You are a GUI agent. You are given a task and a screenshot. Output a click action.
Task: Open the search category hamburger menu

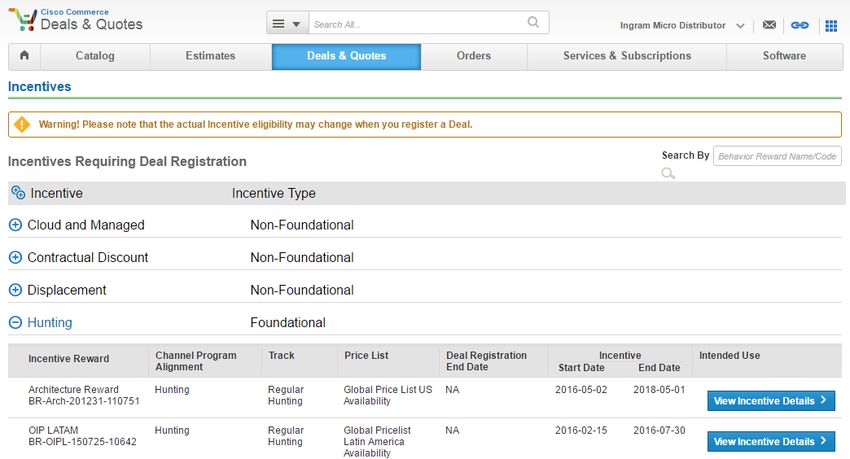(x=287, y=24)
